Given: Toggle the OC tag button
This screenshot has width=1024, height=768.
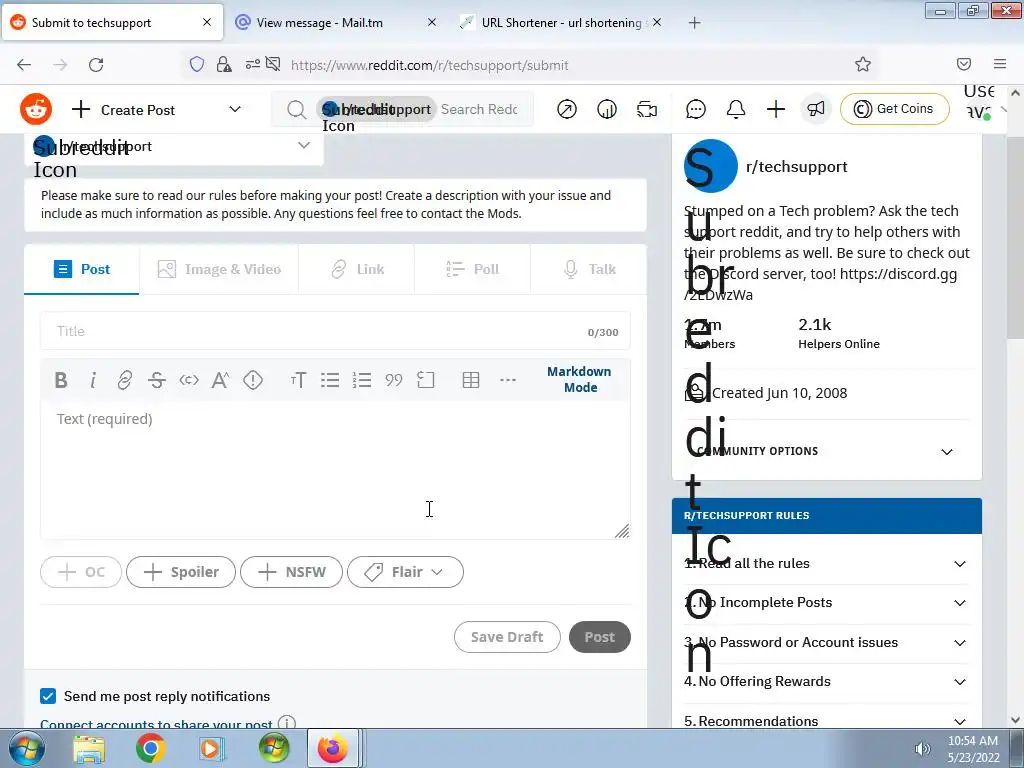Looking at the screenshot, I should point(81,572).
